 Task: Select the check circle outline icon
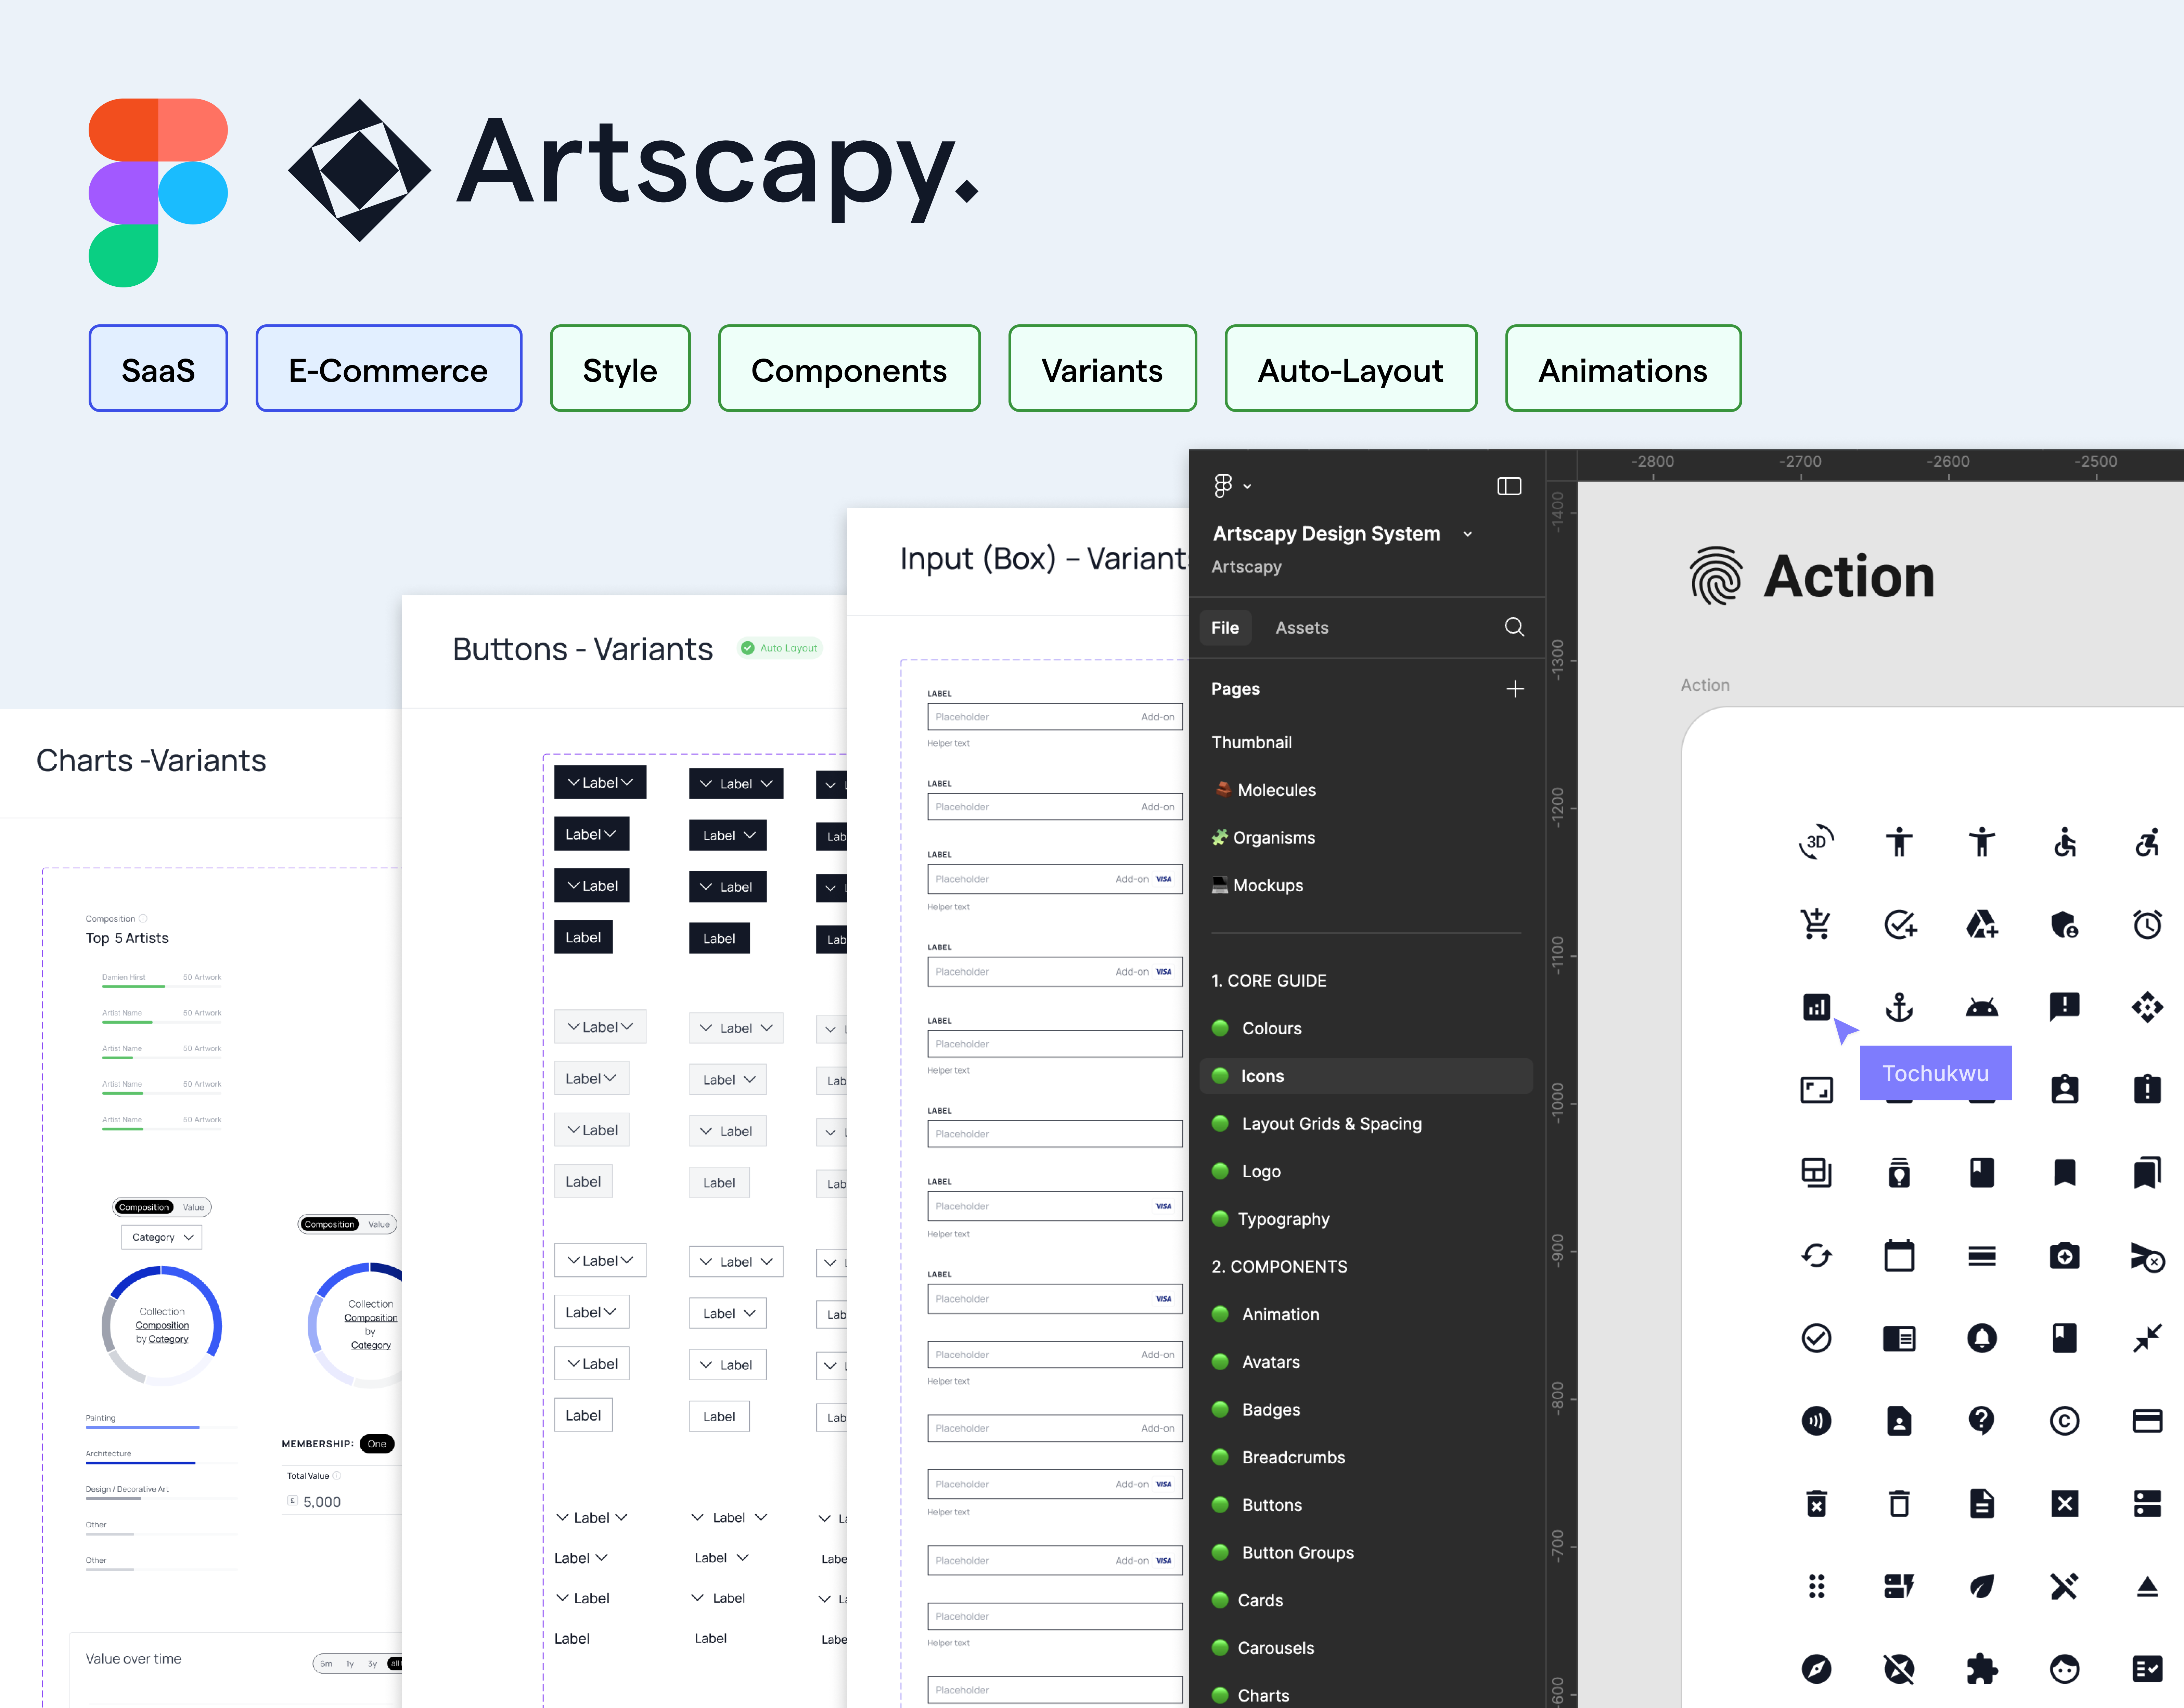1816,1338
